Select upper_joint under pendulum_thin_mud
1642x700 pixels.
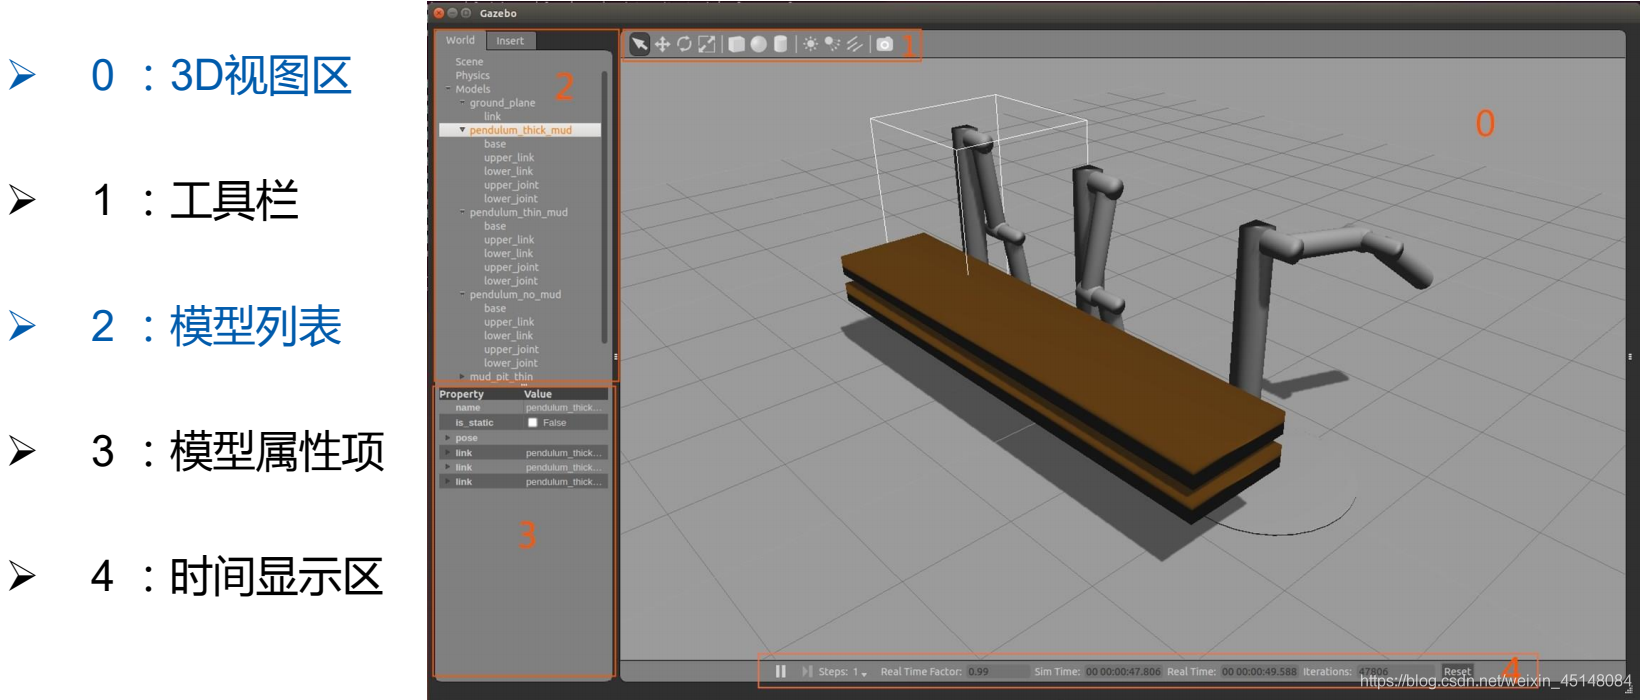click(511, 267)
